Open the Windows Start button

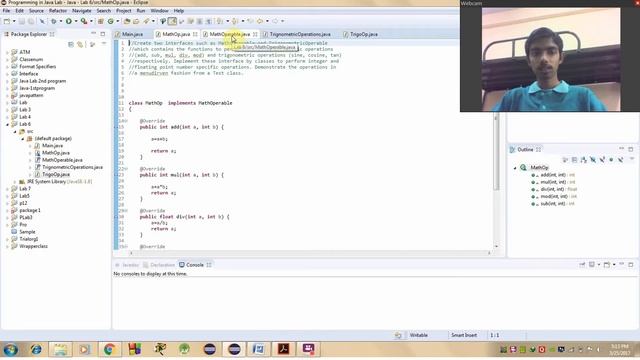[x=11, y=349]
